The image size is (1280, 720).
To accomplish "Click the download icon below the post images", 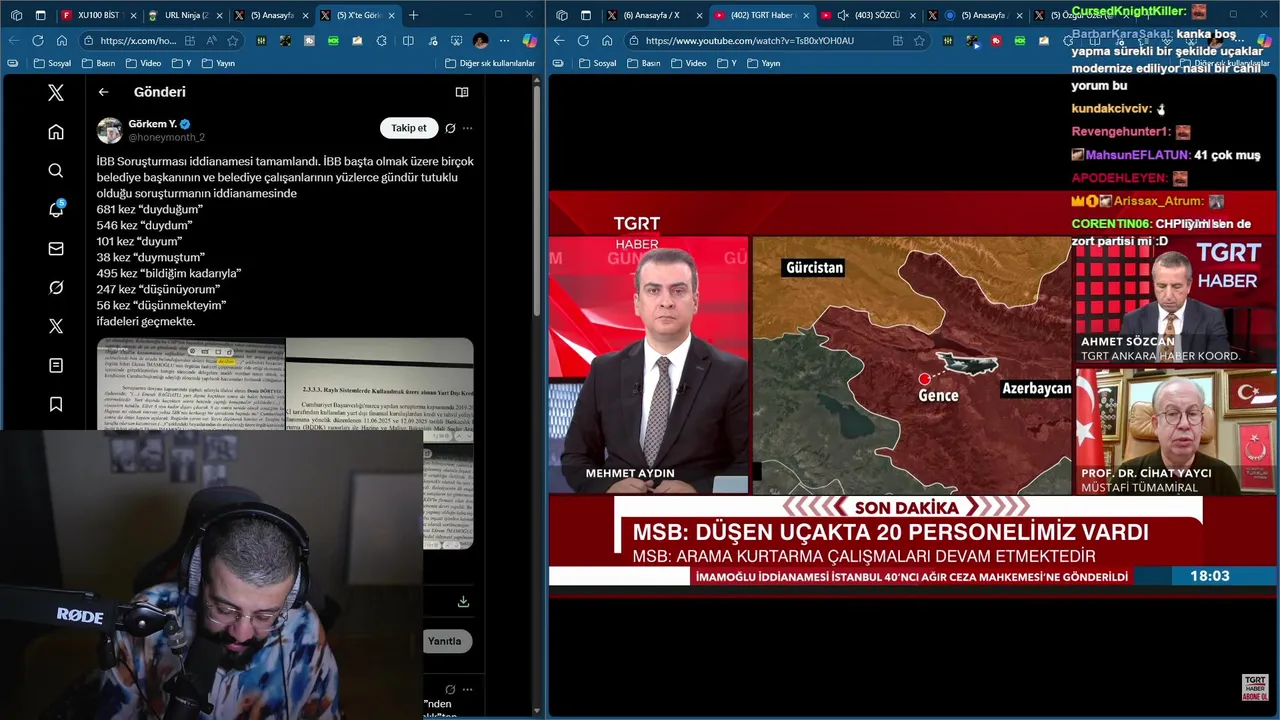I will click(463, 602).
